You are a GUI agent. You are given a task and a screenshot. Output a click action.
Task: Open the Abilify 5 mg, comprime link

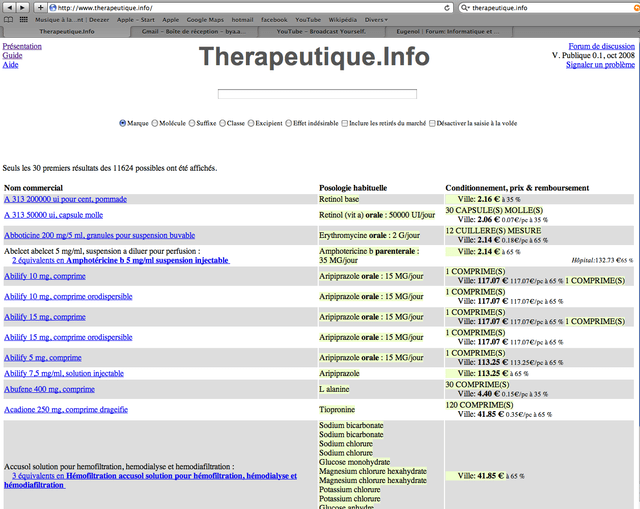(x=43, y=357)
